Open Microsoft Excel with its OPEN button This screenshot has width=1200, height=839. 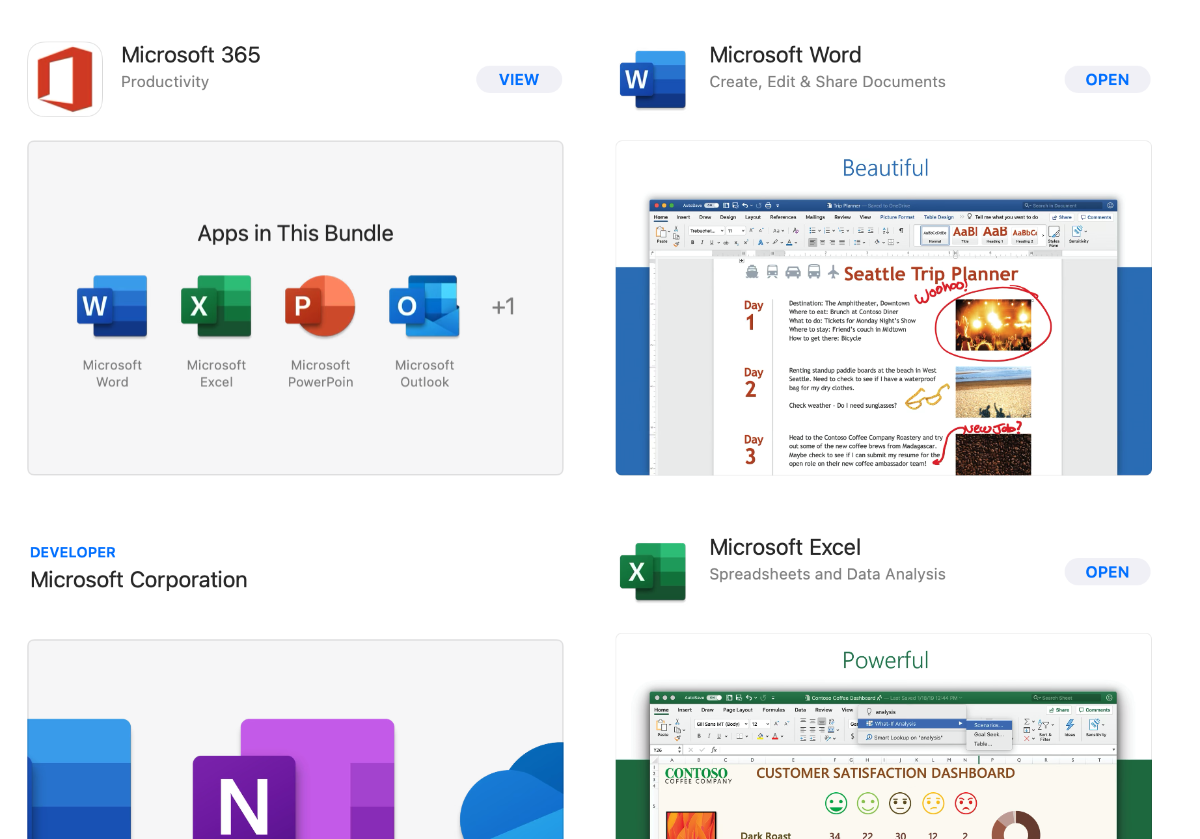1107,572
